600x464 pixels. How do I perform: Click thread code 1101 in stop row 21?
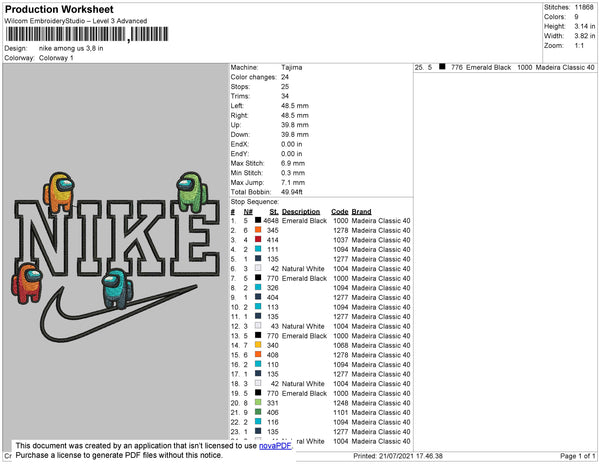pos(341,412)
